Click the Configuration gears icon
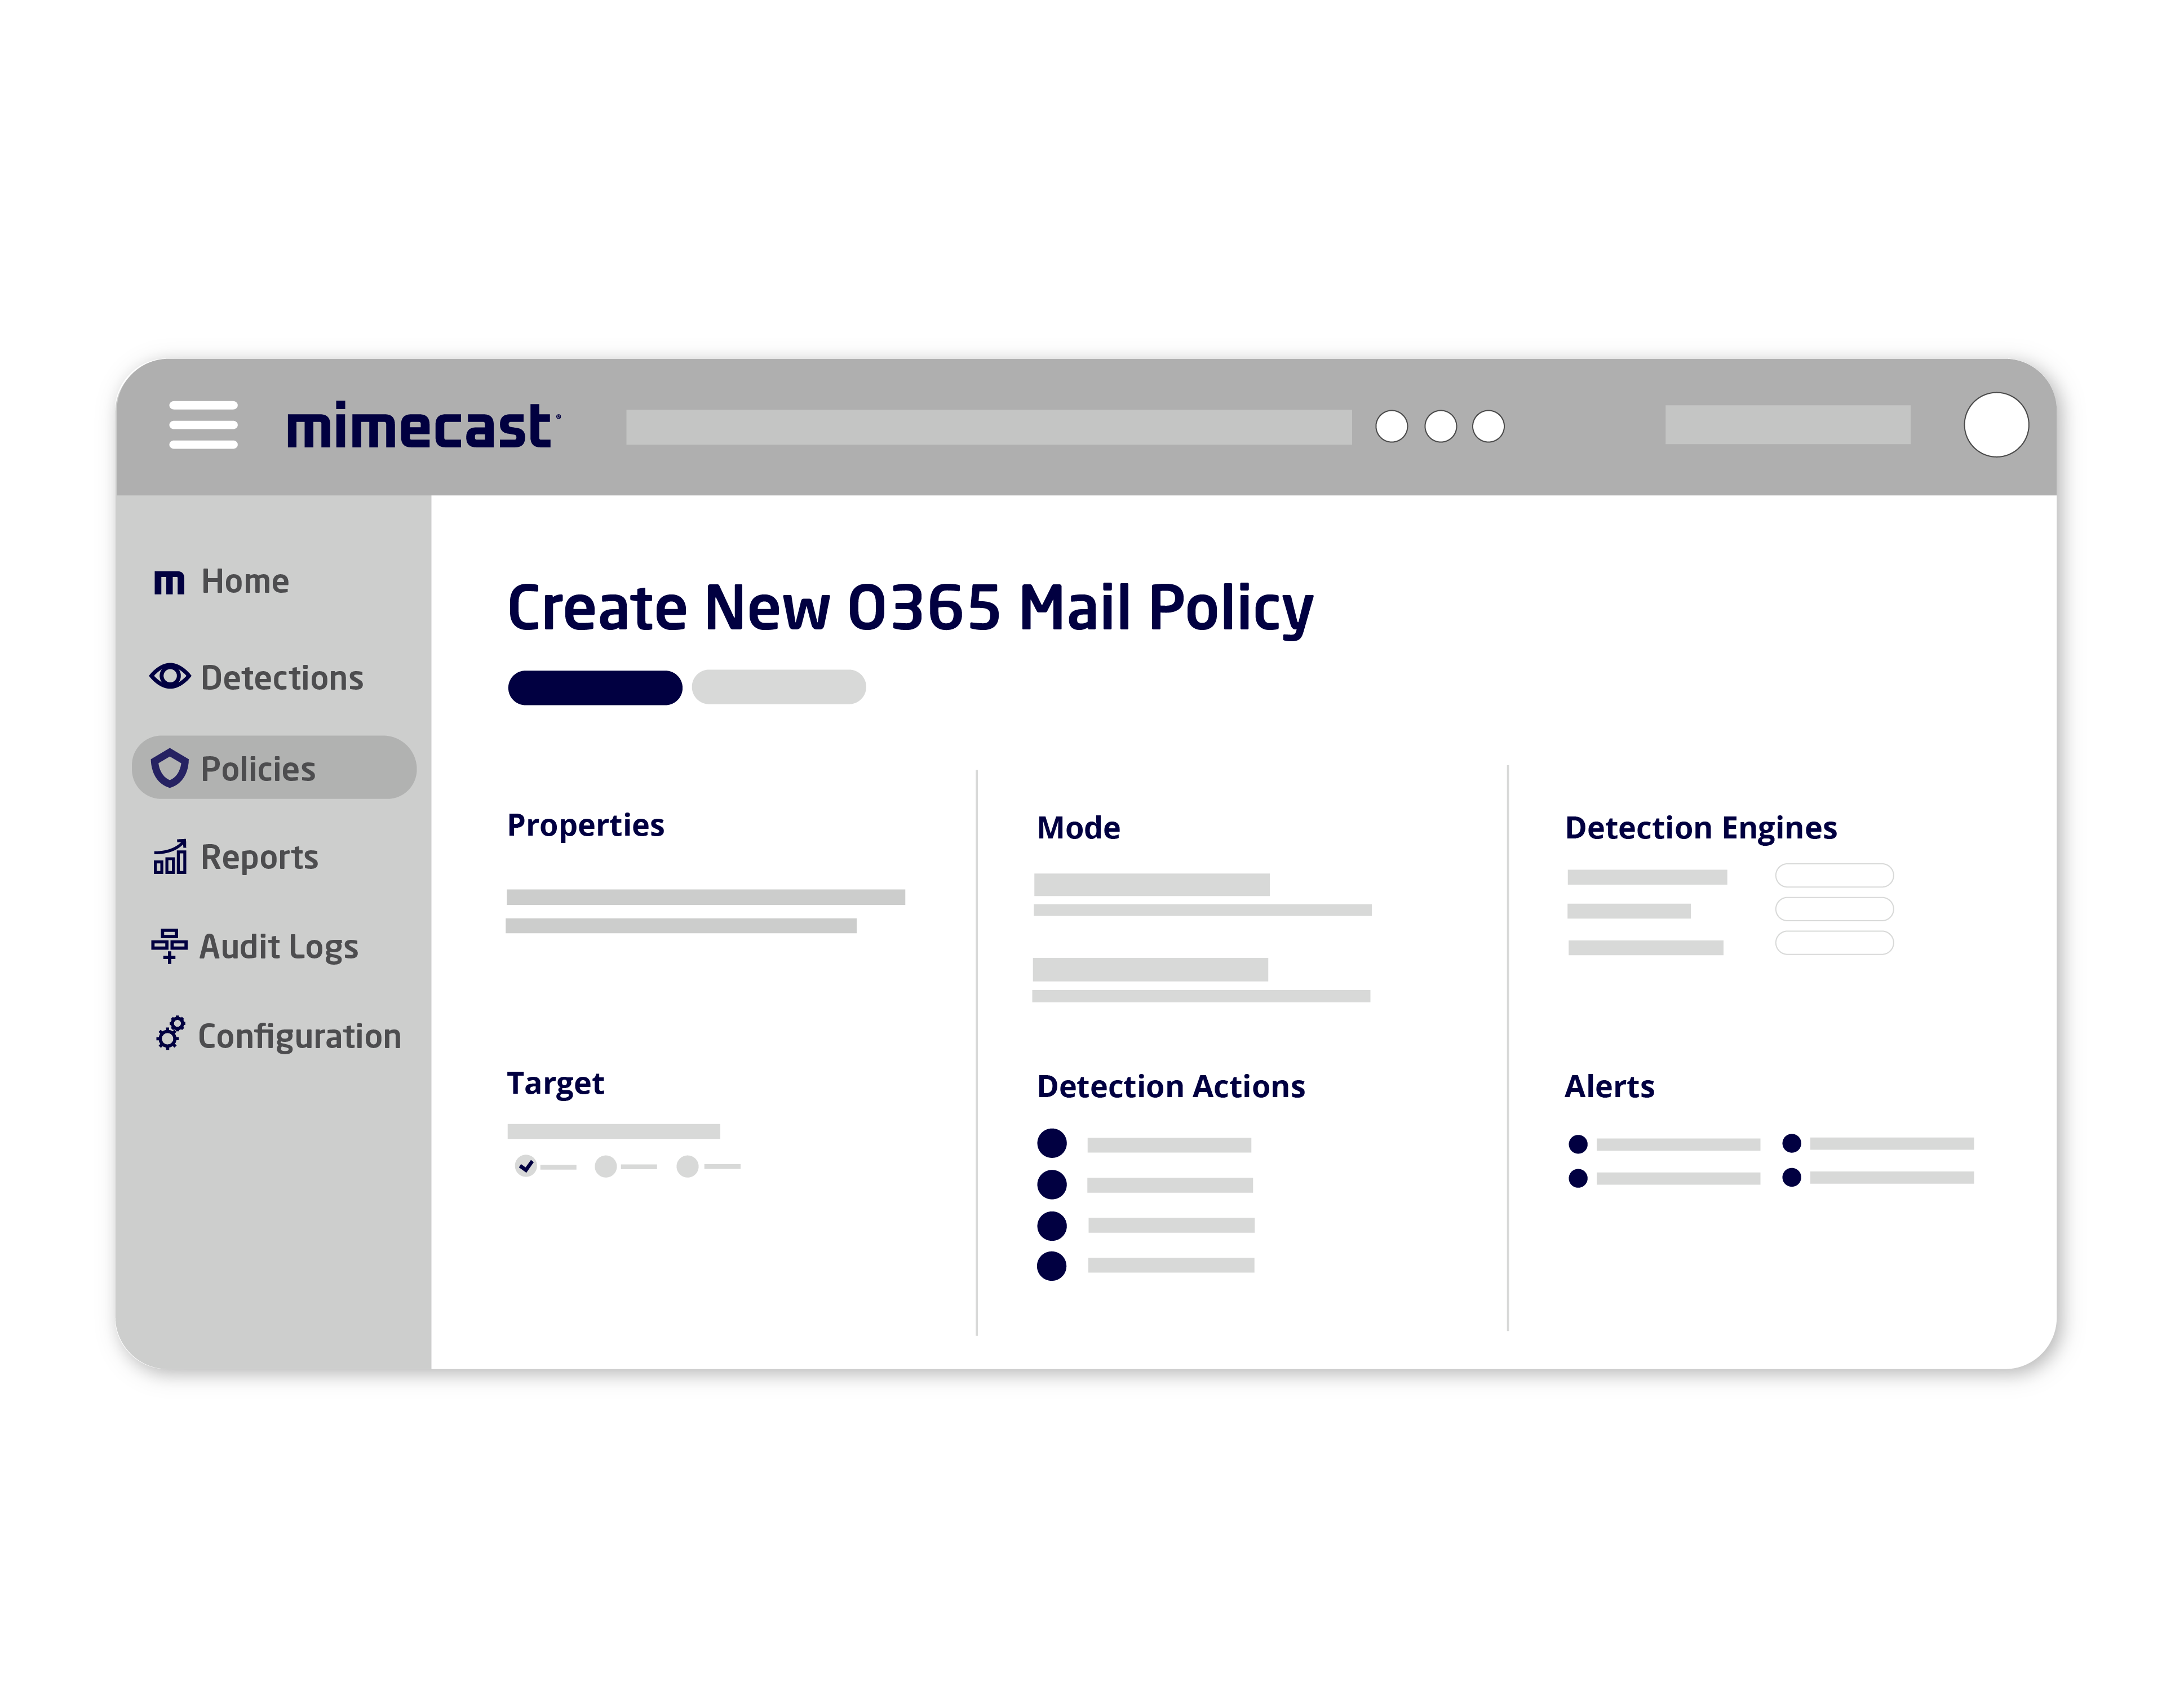 point(171,1034)
